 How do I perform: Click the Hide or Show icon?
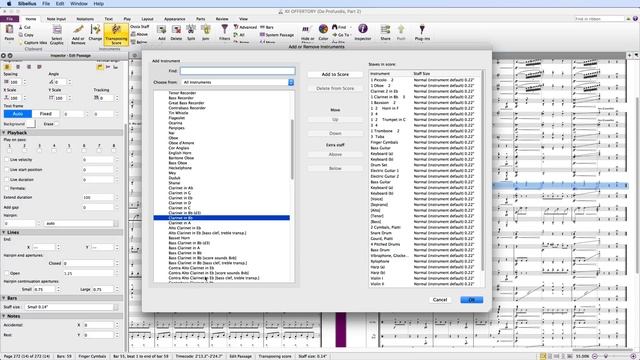tap(307, 29)
